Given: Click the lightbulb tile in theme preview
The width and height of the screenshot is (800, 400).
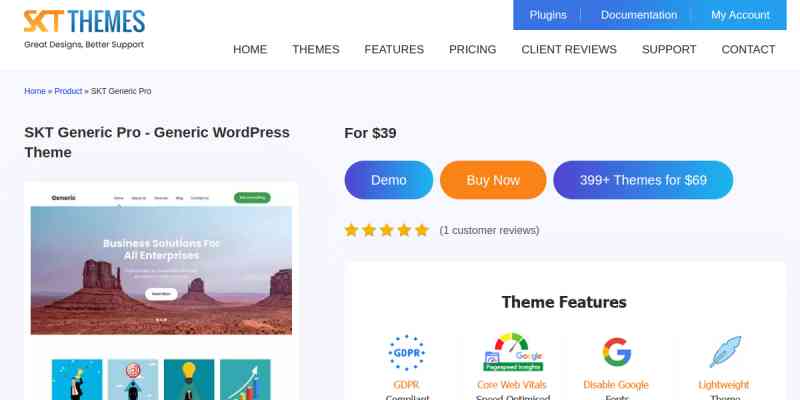Looking at the screenshot, I should (189, 380).
